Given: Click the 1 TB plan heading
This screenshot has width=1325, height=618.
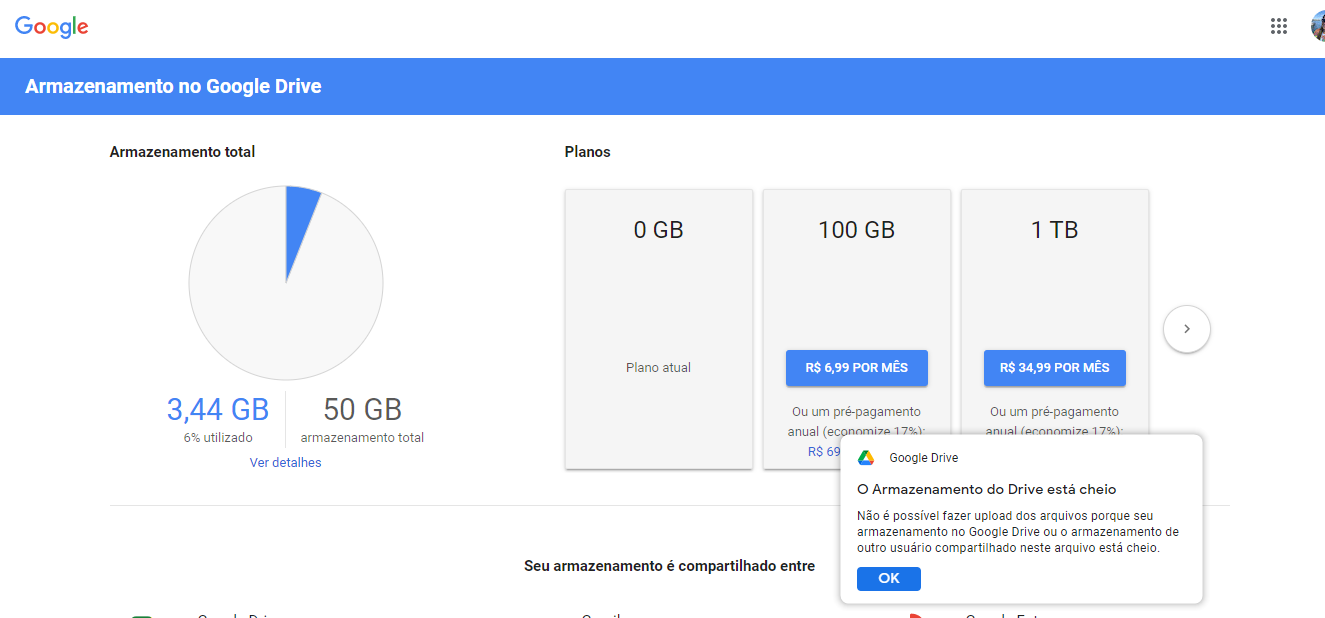Looking at the screenshot, I should click(x=1054, y=230).
